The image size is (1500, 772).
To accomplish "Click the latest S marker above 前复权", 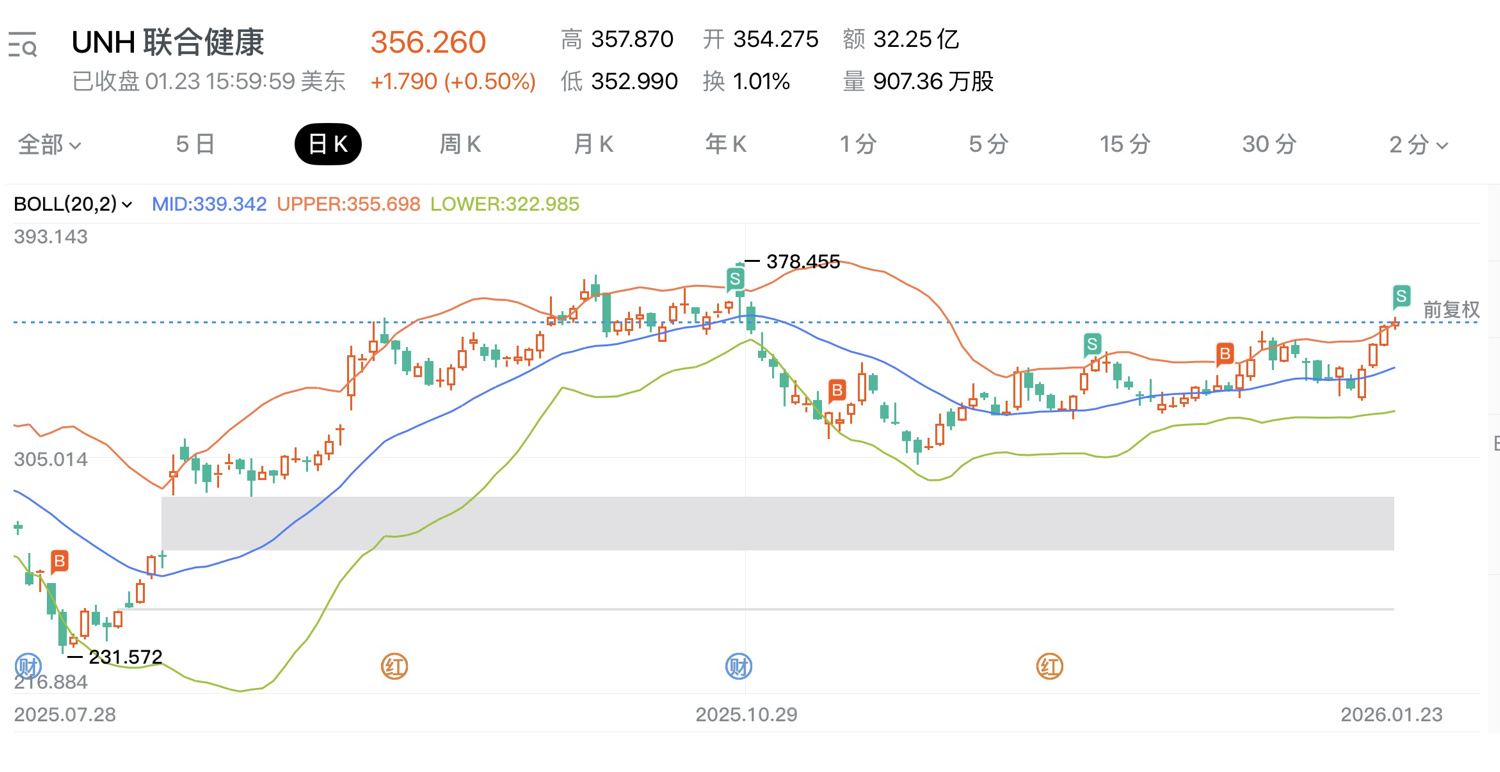I will 1402,297.
